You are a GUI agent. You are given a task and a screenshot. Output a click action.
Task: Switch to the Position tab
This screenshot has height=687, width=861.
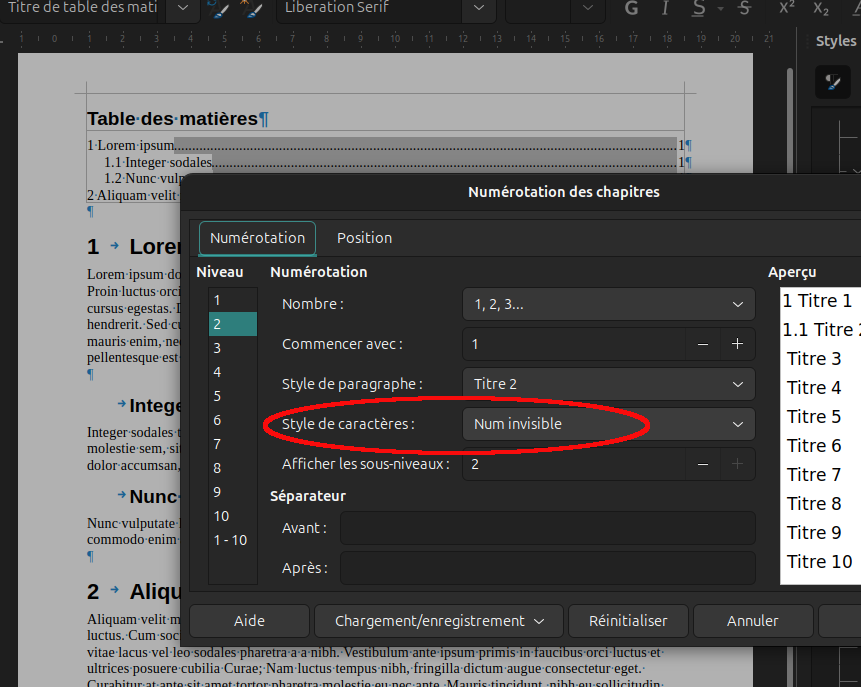(x=364, y=238)
